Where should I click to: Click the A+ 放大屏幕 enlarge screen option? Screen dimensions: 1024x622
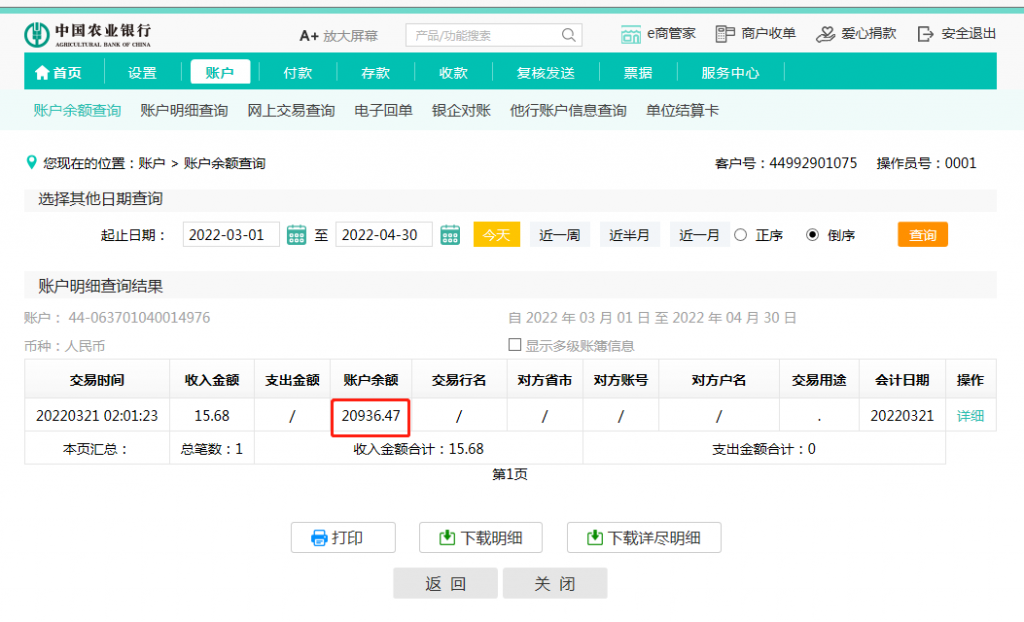pyautogui.click(x=338, y=35)
